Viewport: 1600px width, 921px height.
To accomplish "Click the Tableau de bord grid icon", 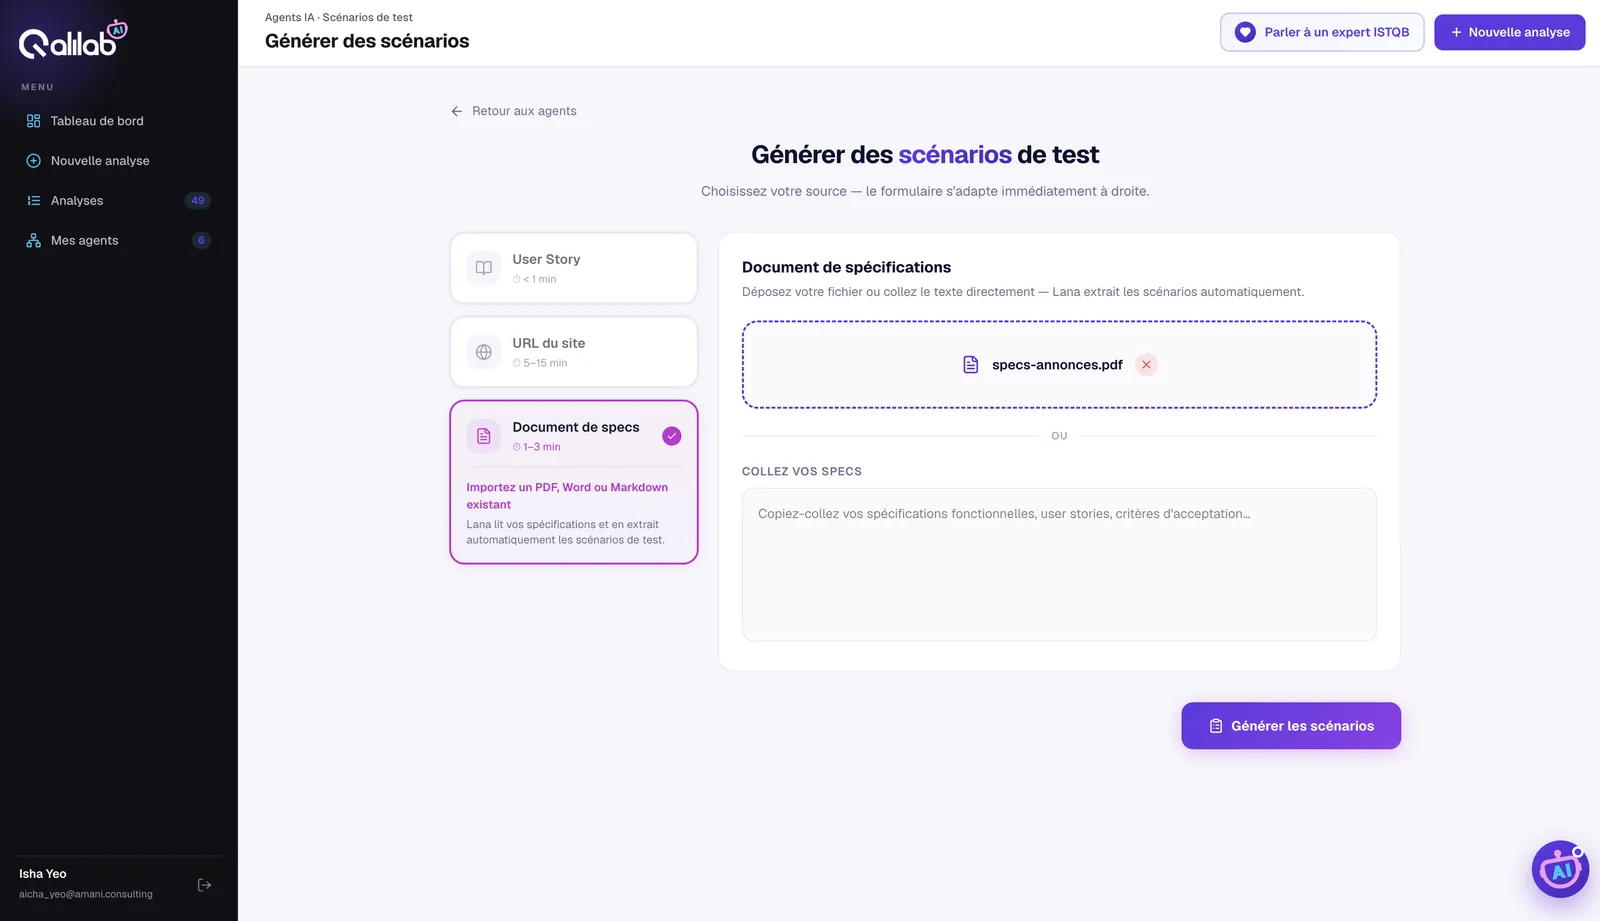I will pos(33,121).
